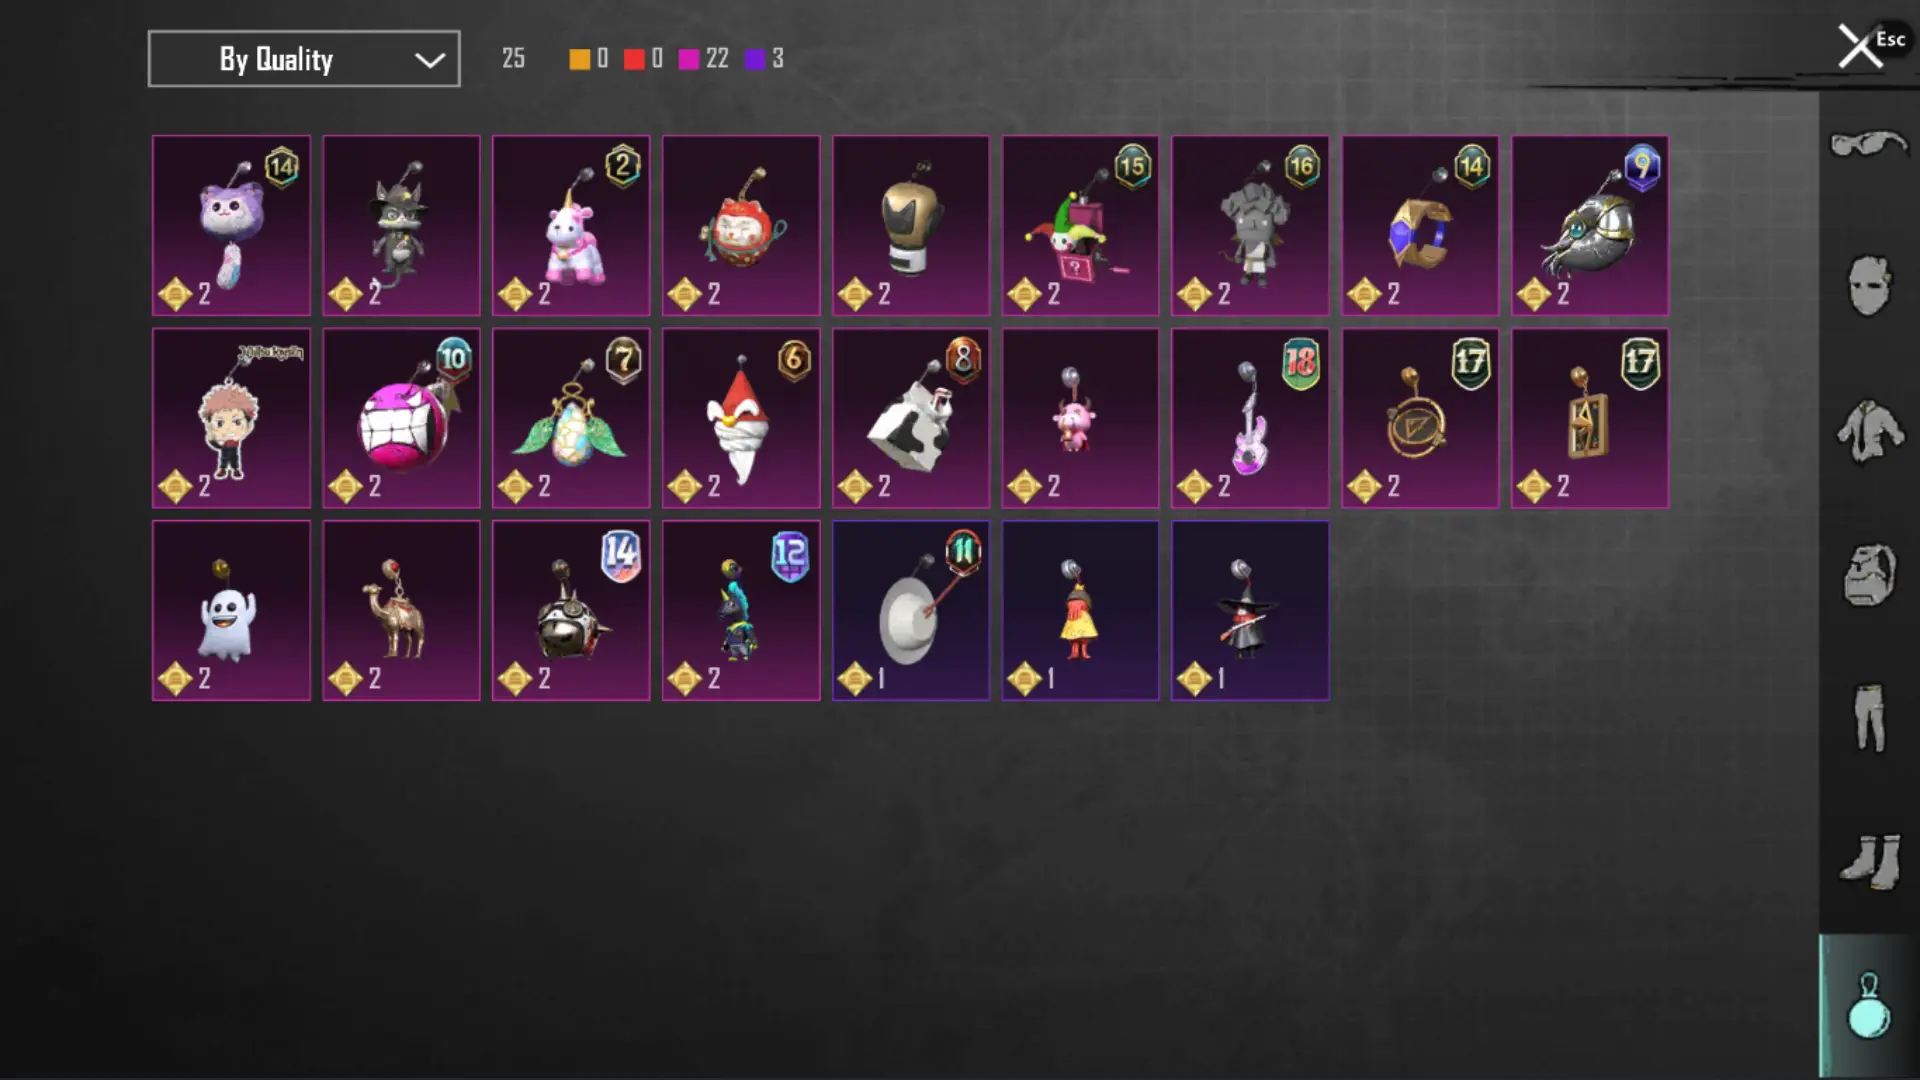Filter by pink quality count 22
The image size is (1920, 1080).
pos(704,59)
